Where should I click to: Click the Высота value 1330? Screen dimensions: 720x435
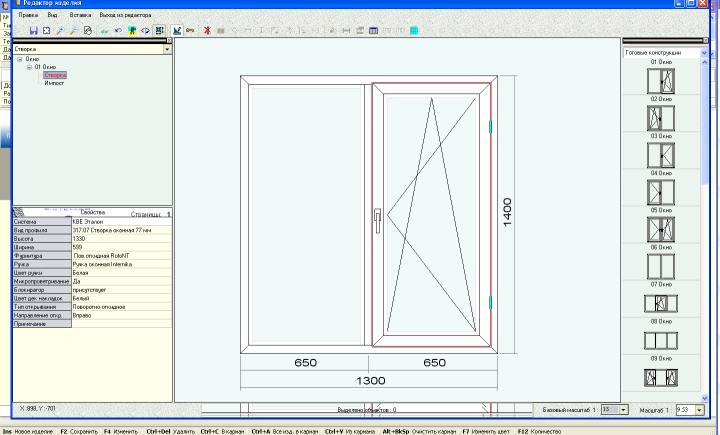[122, 239]
